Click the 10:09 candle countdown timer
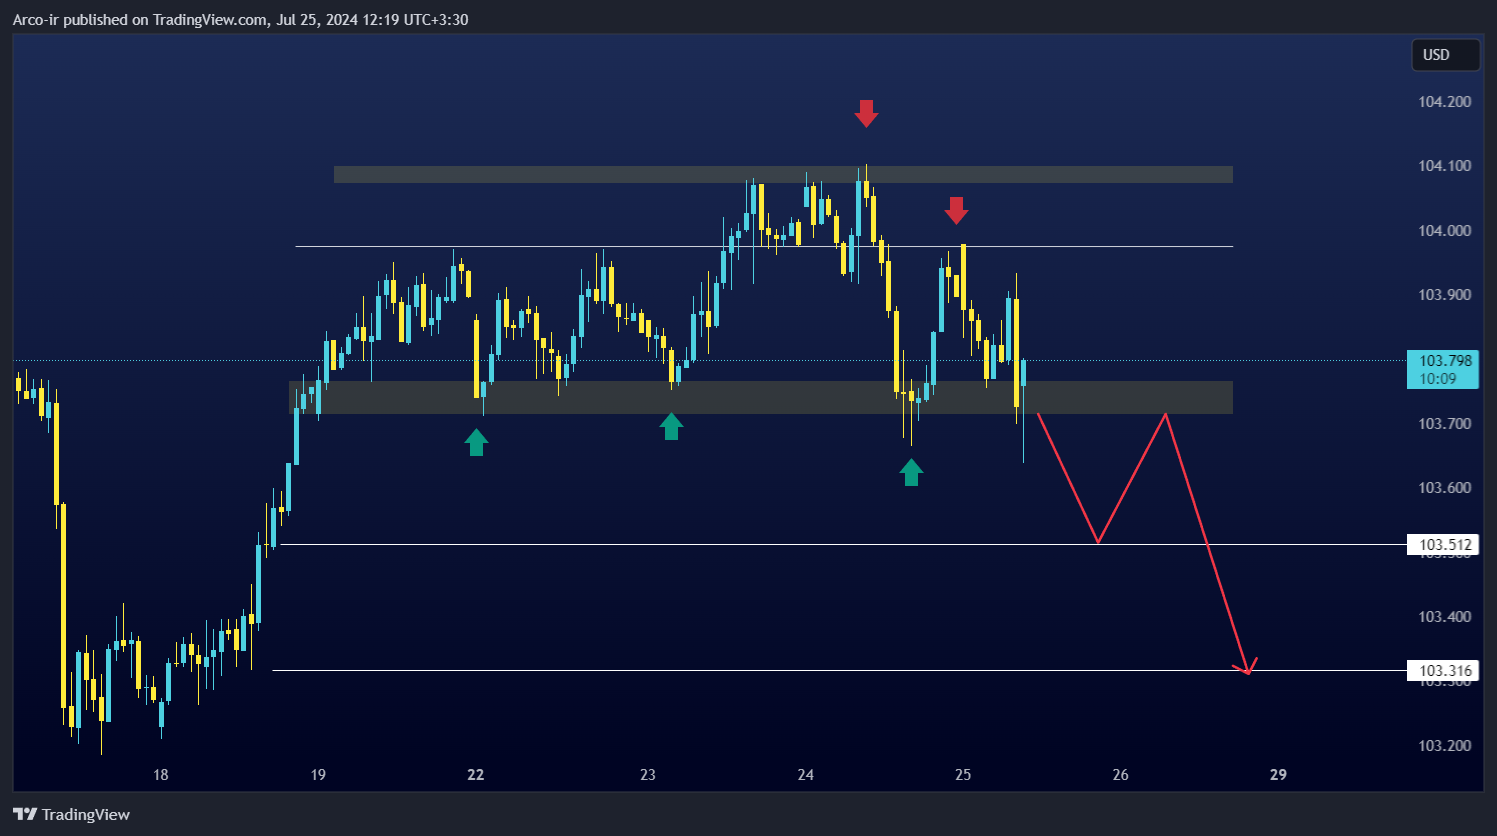The width and height of the screenshot is (1497, 836). pyautogui.click(x=1437, y=379)
